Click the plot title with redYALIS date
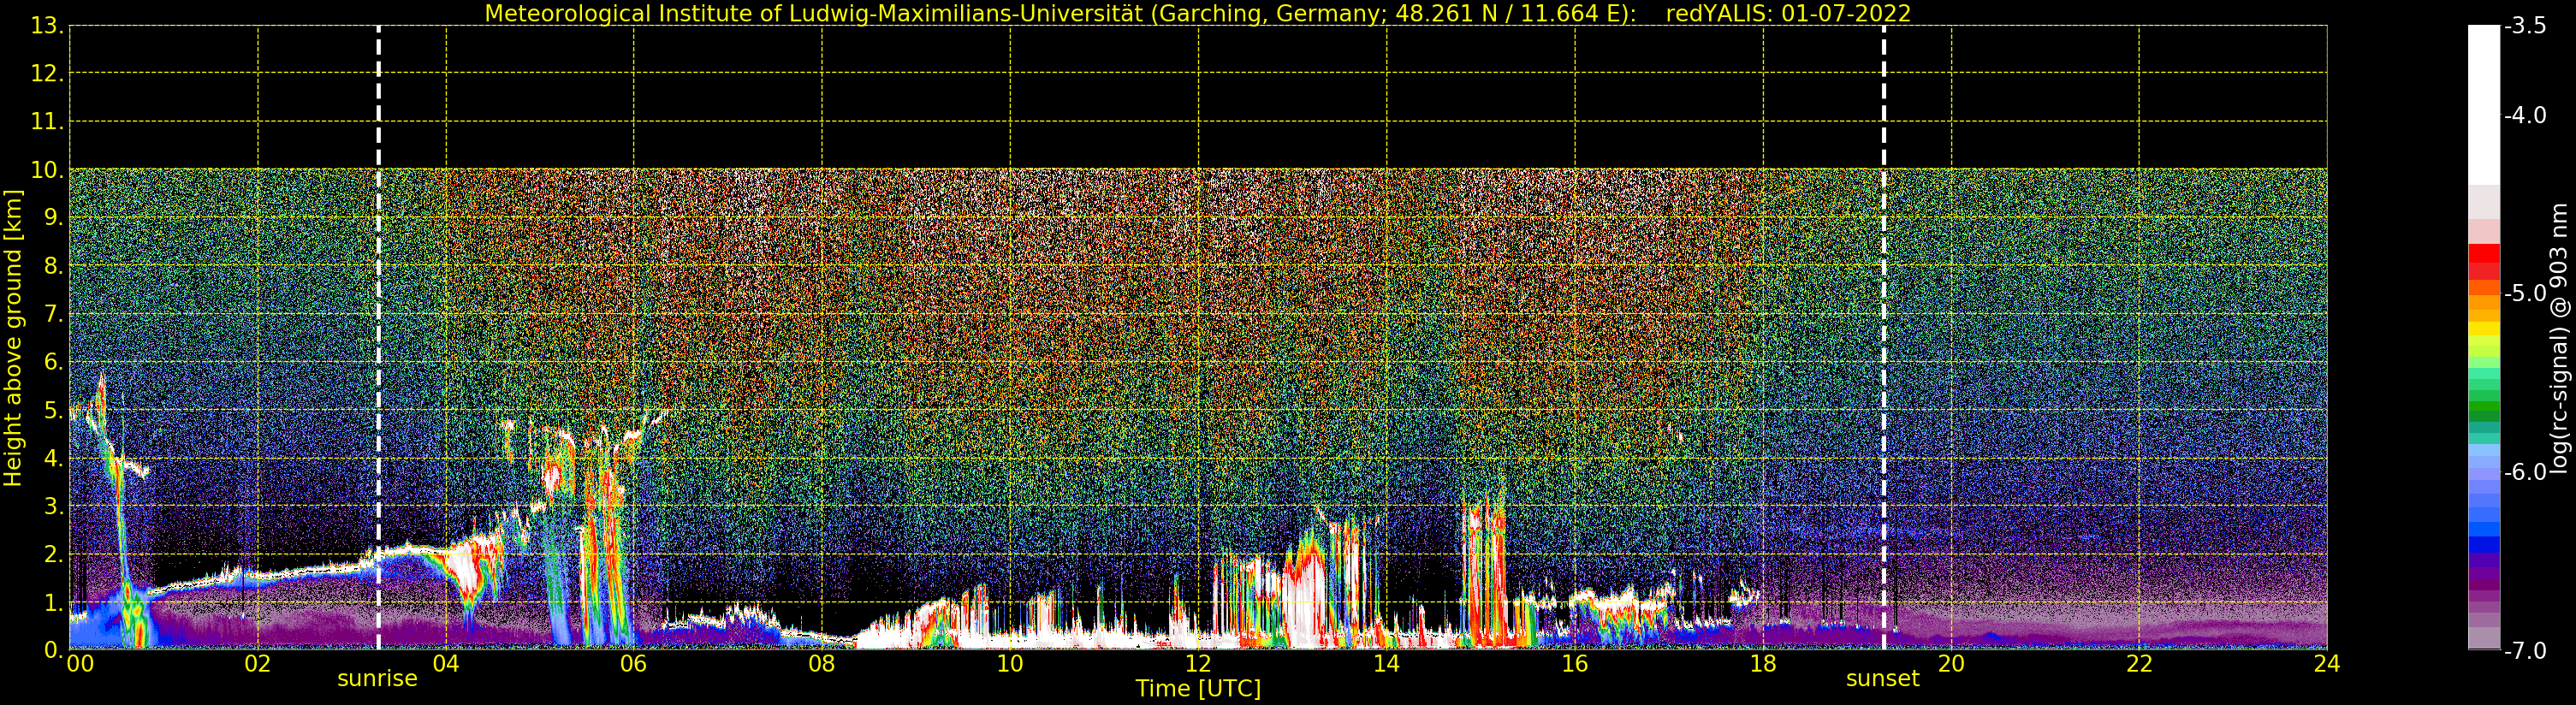Image resolution: width=2576 pixels, height=705 pixels. pos(1197,14)
